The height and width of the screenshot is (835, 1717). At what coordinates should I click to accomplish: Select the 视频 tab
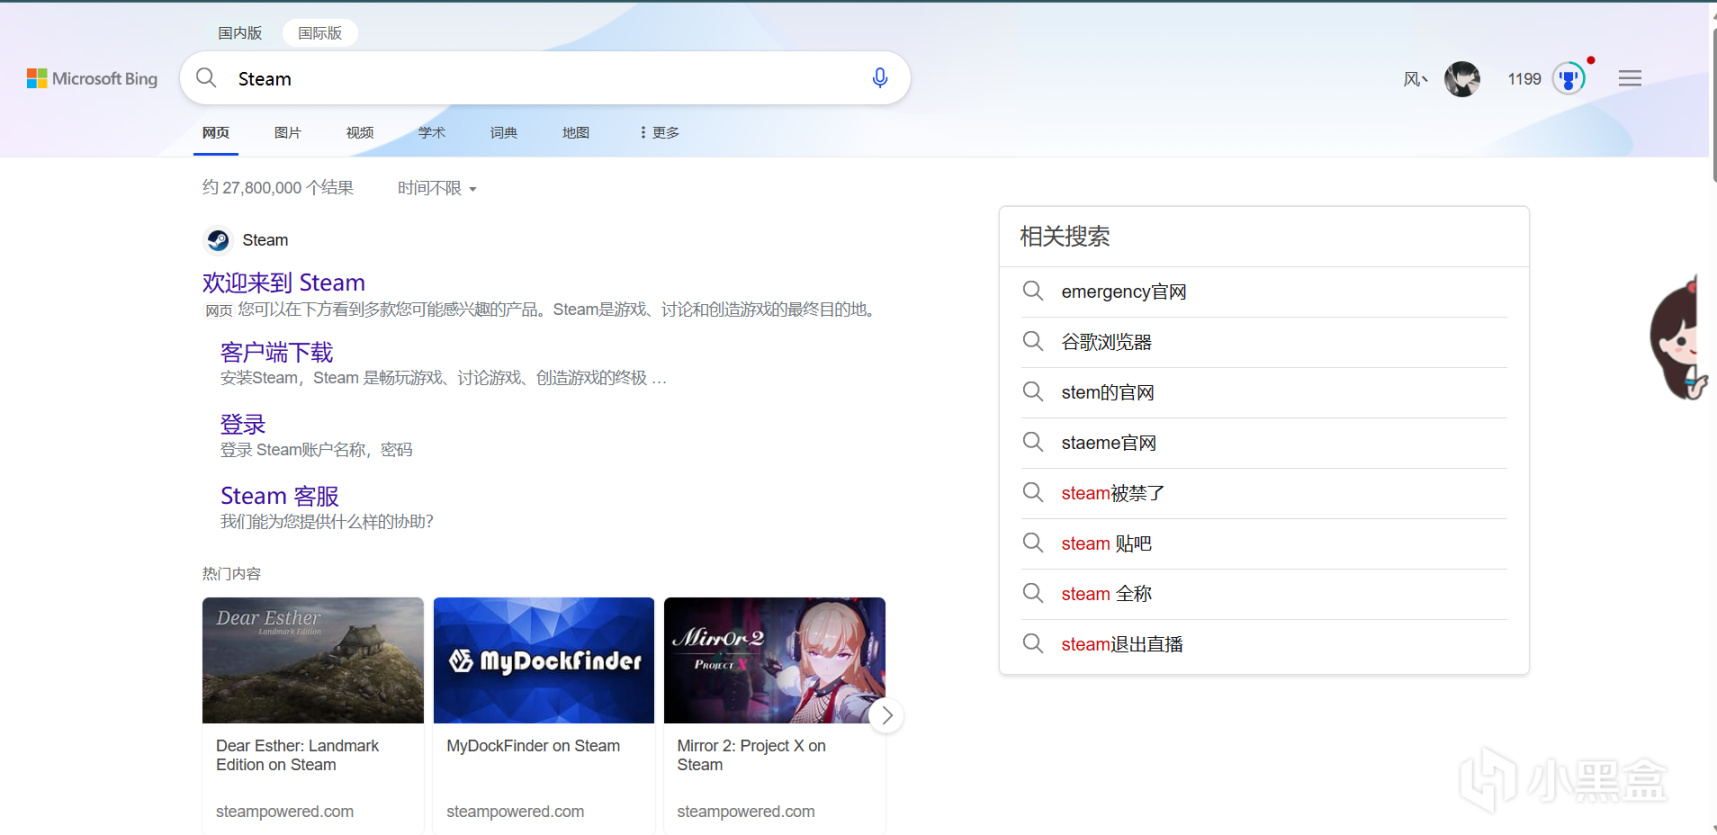[x=360, y=133]
